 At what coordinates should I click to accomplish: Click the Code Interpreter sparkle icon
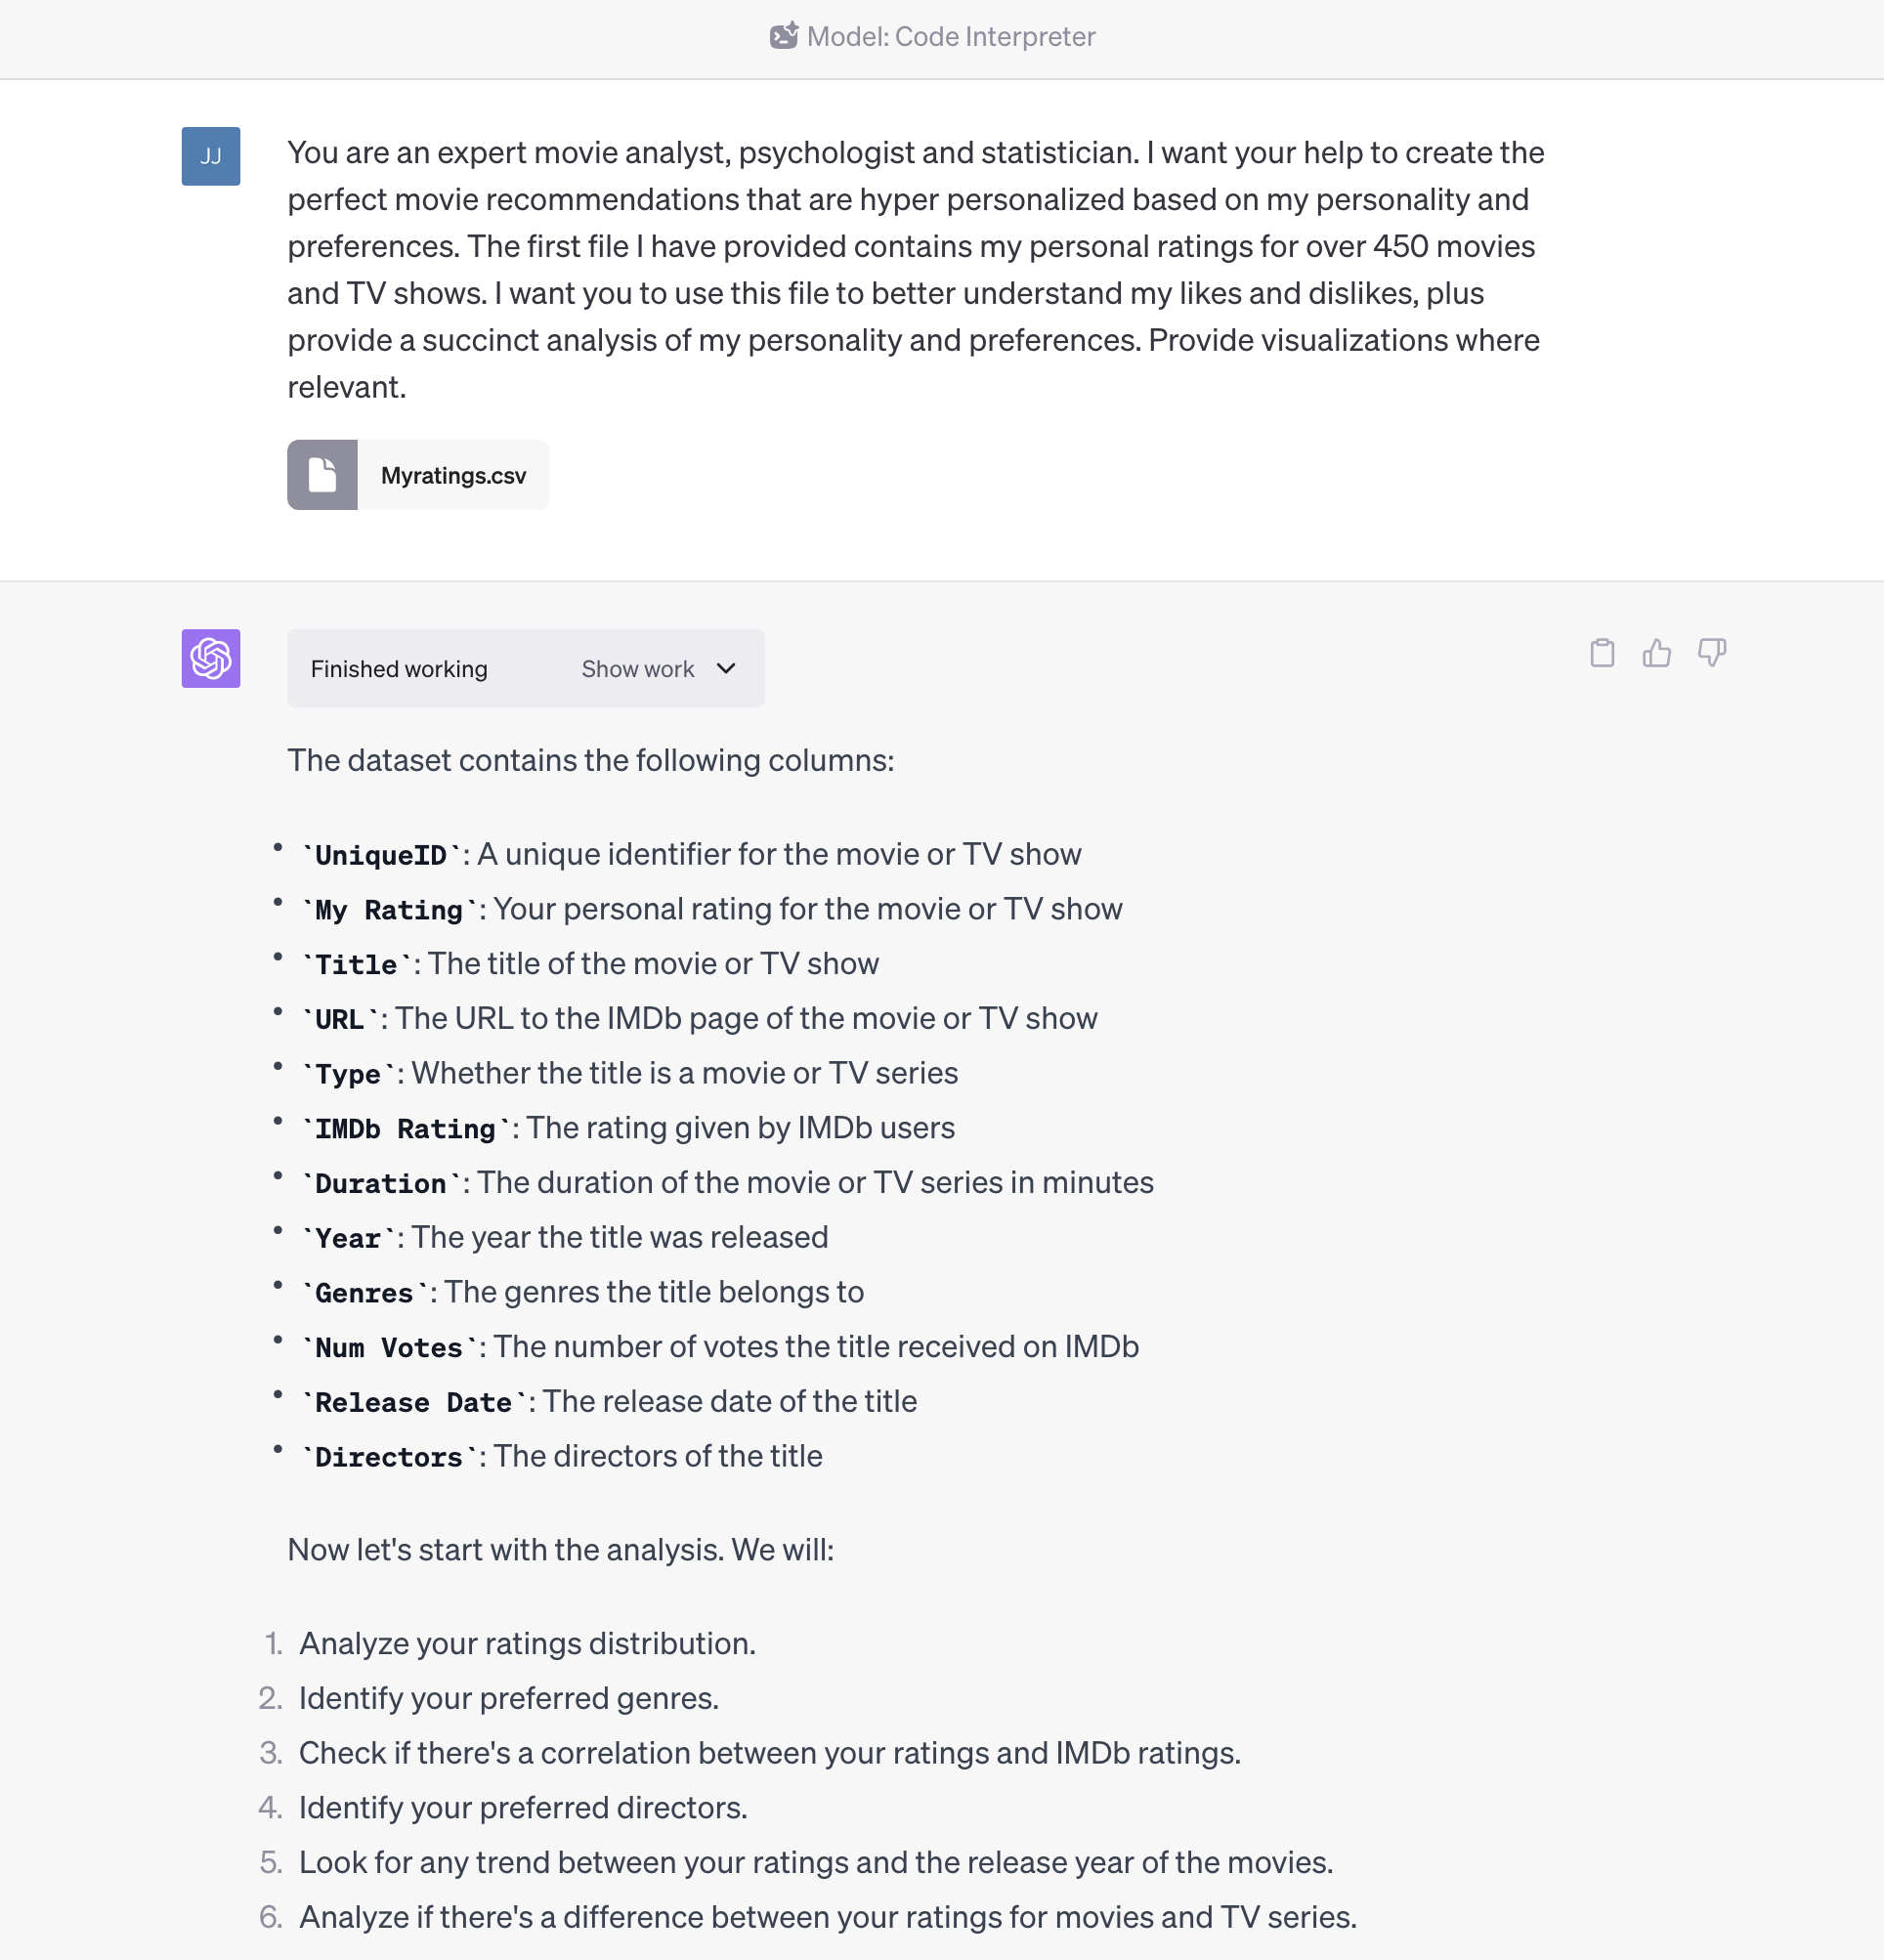click(784, 36)
